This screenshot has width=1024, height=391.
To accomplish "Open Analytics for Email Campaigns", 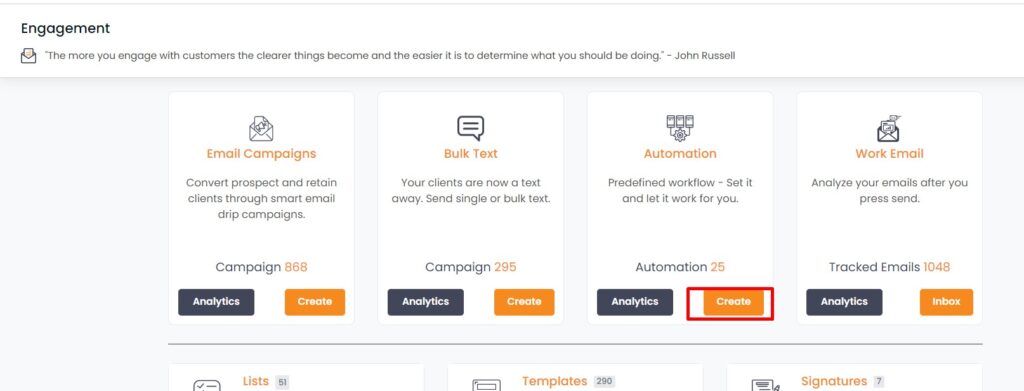I will coord(216,302).
